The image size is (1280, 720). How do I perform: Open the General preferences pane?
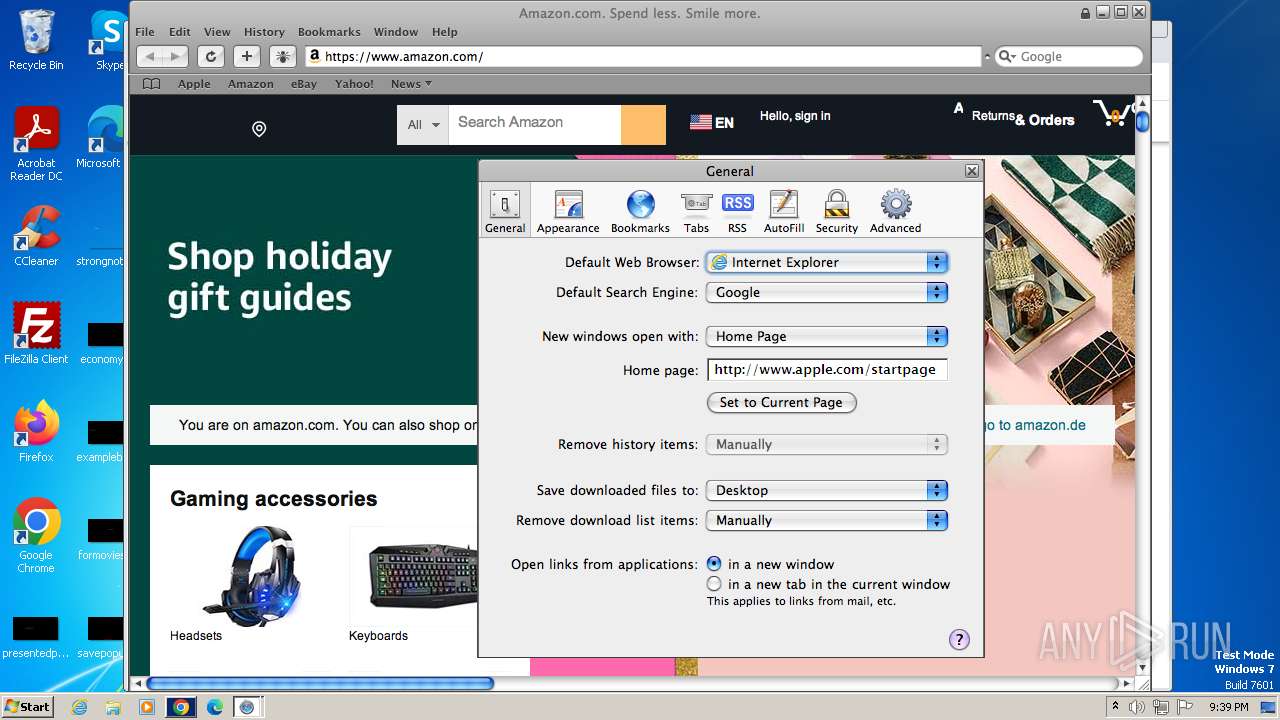coord(505,211)
